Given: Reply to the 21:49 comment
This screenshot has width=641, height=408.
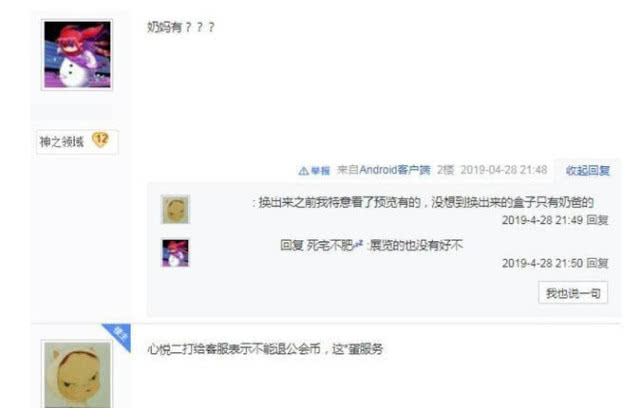Looking at the screenshot, I should [x=597, y=220].
